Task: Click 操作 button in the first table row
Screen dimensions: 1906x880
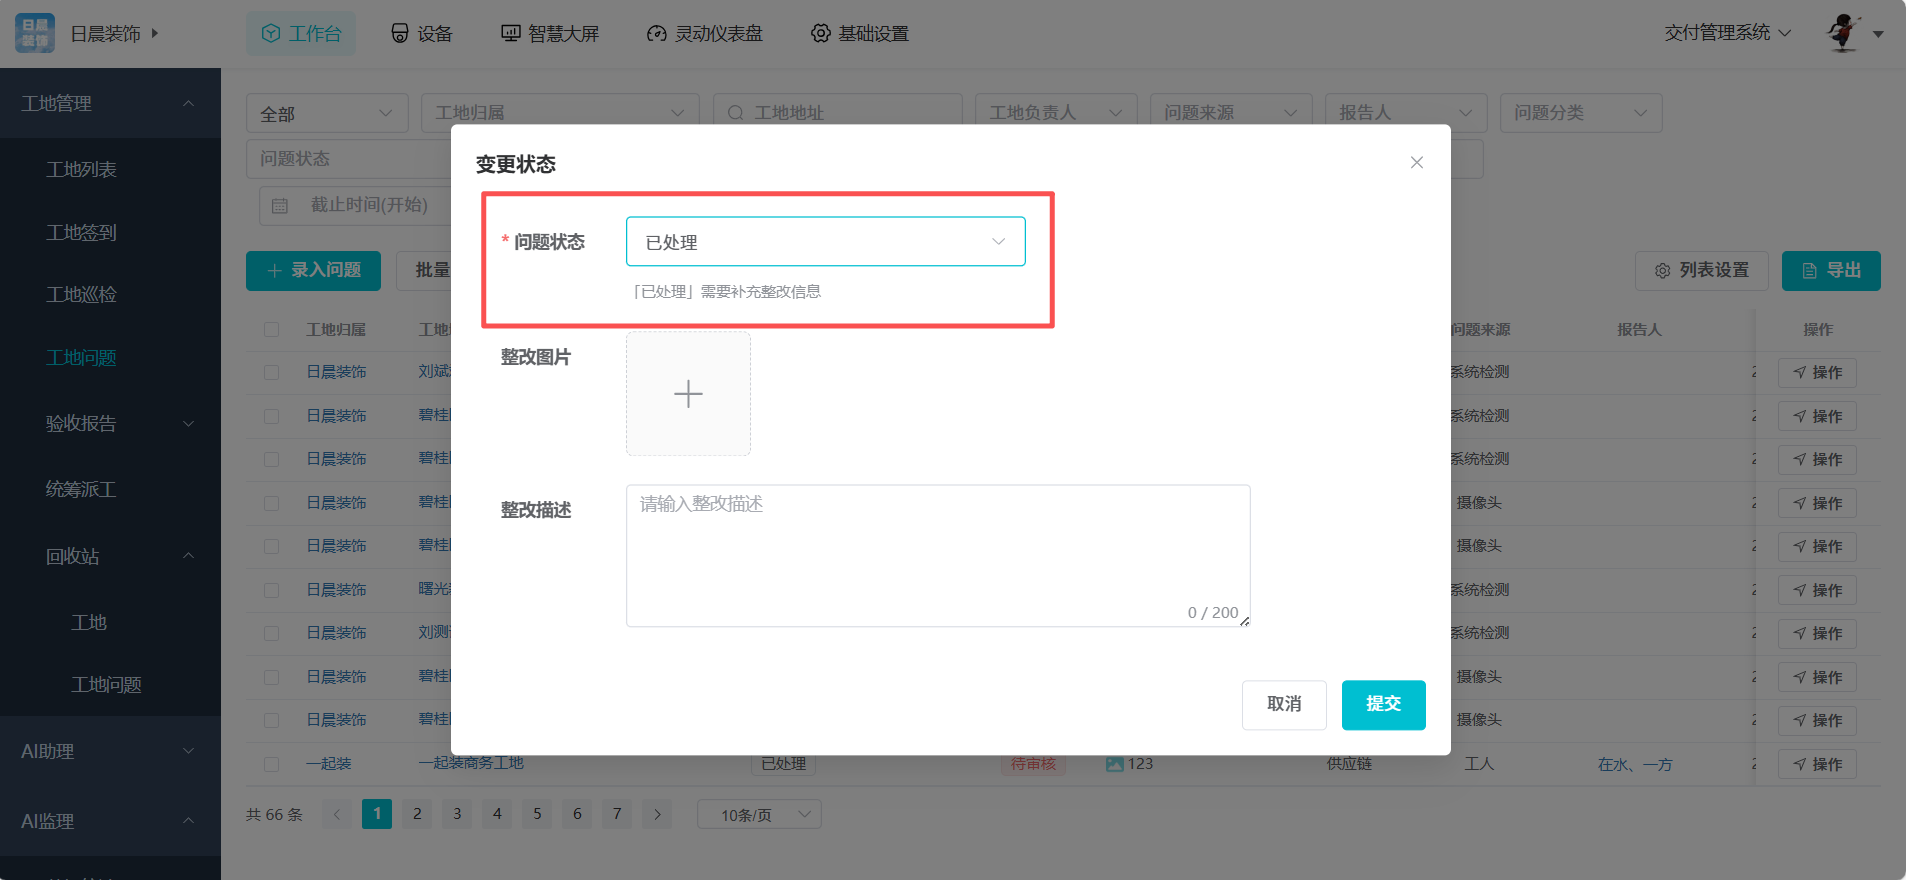Action: tap(1817, 373)
